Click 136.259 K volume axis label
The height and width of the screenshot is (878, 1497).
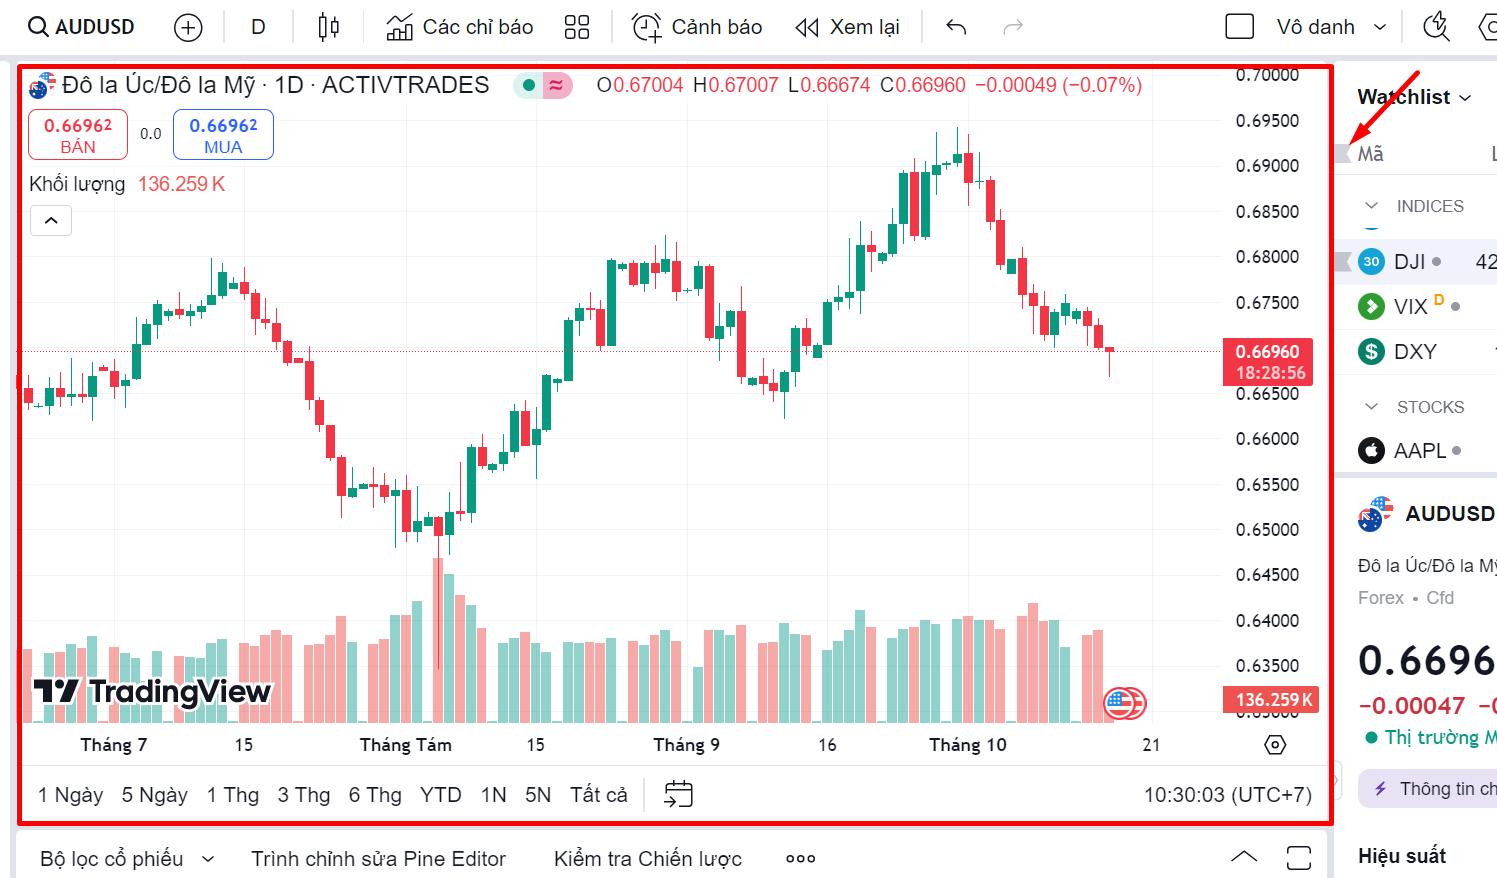pos(1270,700)
